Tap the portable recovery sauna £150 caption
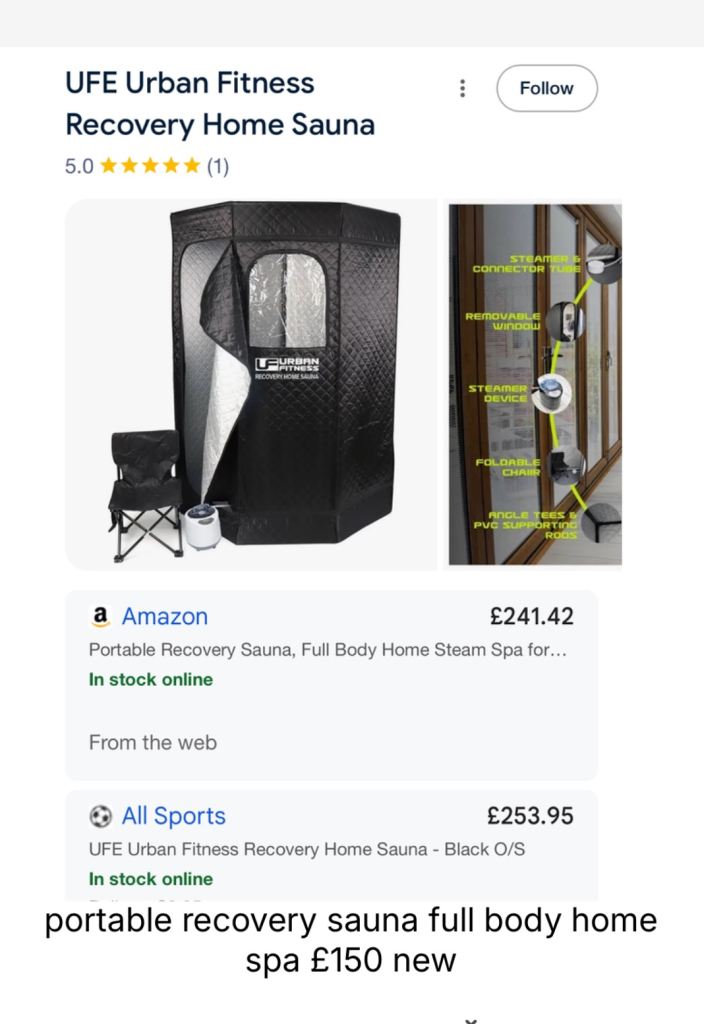 [351, 940]
